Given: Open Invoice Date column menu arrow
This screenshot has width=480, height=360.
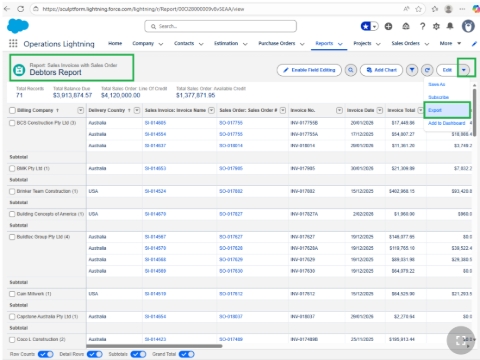Looking at the screenshot, I should (x=380, y=110).
